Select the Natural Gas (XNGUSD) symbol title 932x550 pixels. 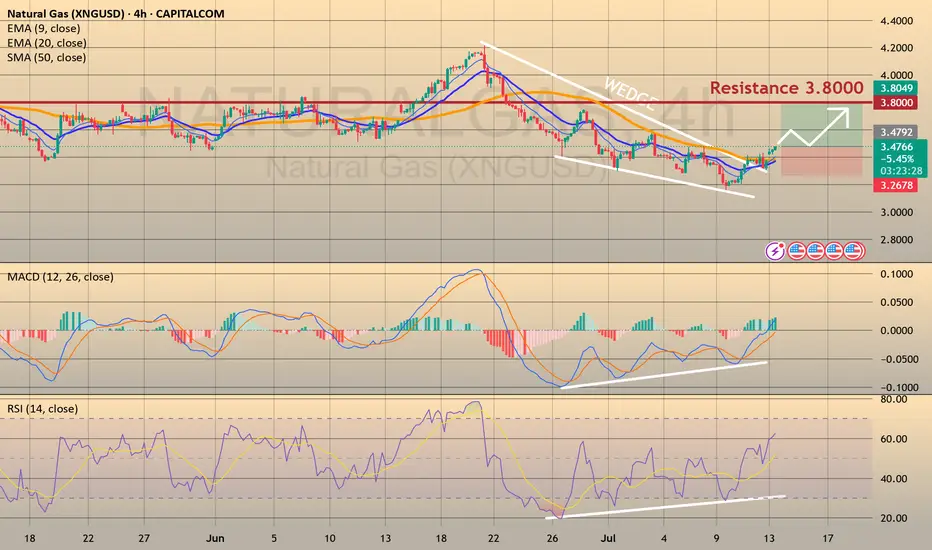116,14
